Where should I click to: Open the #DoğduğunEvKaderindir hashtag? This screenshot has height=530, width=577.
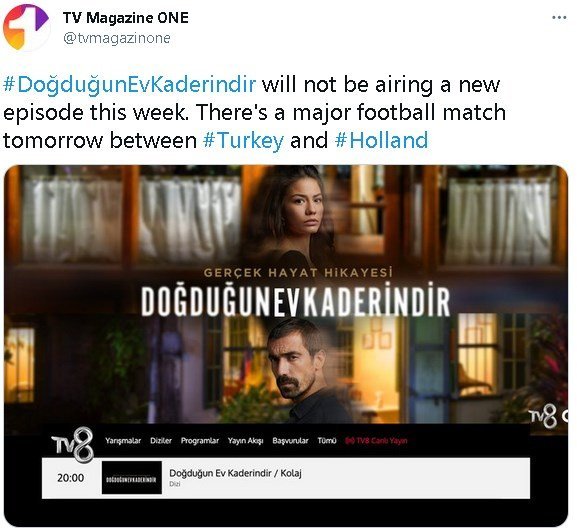click(x=129, y=85)
